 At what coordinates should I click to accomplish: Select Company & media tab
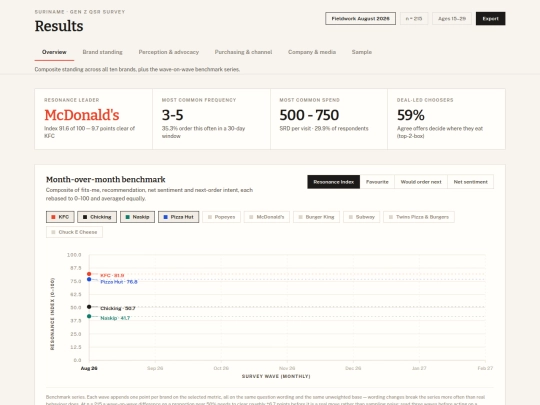pos(312,52)
